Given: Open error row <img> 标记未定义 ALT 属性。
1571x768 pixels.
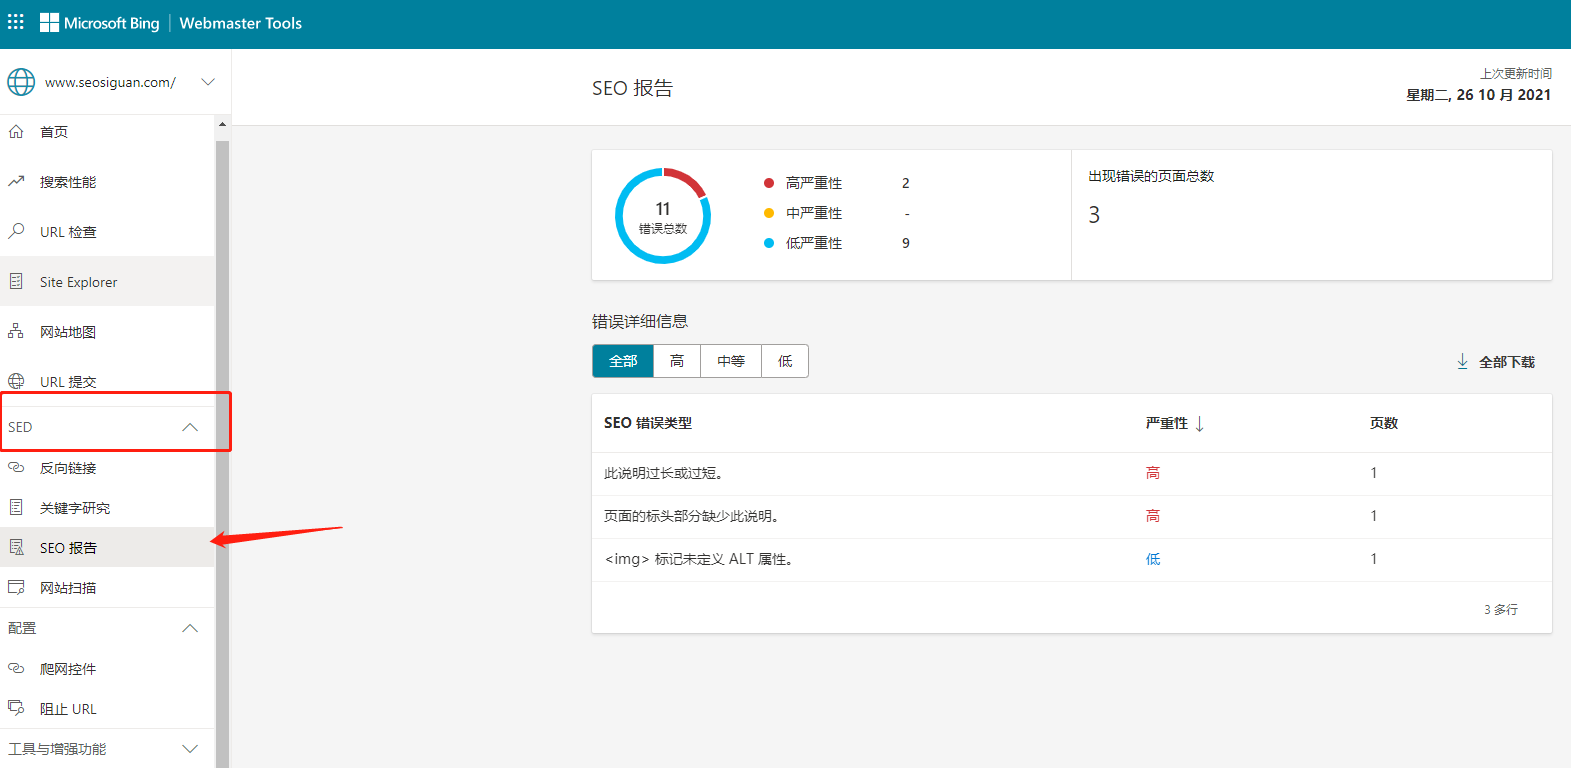Looking at the screenshot, I should pyautogui.click(x=1072, y=559).
